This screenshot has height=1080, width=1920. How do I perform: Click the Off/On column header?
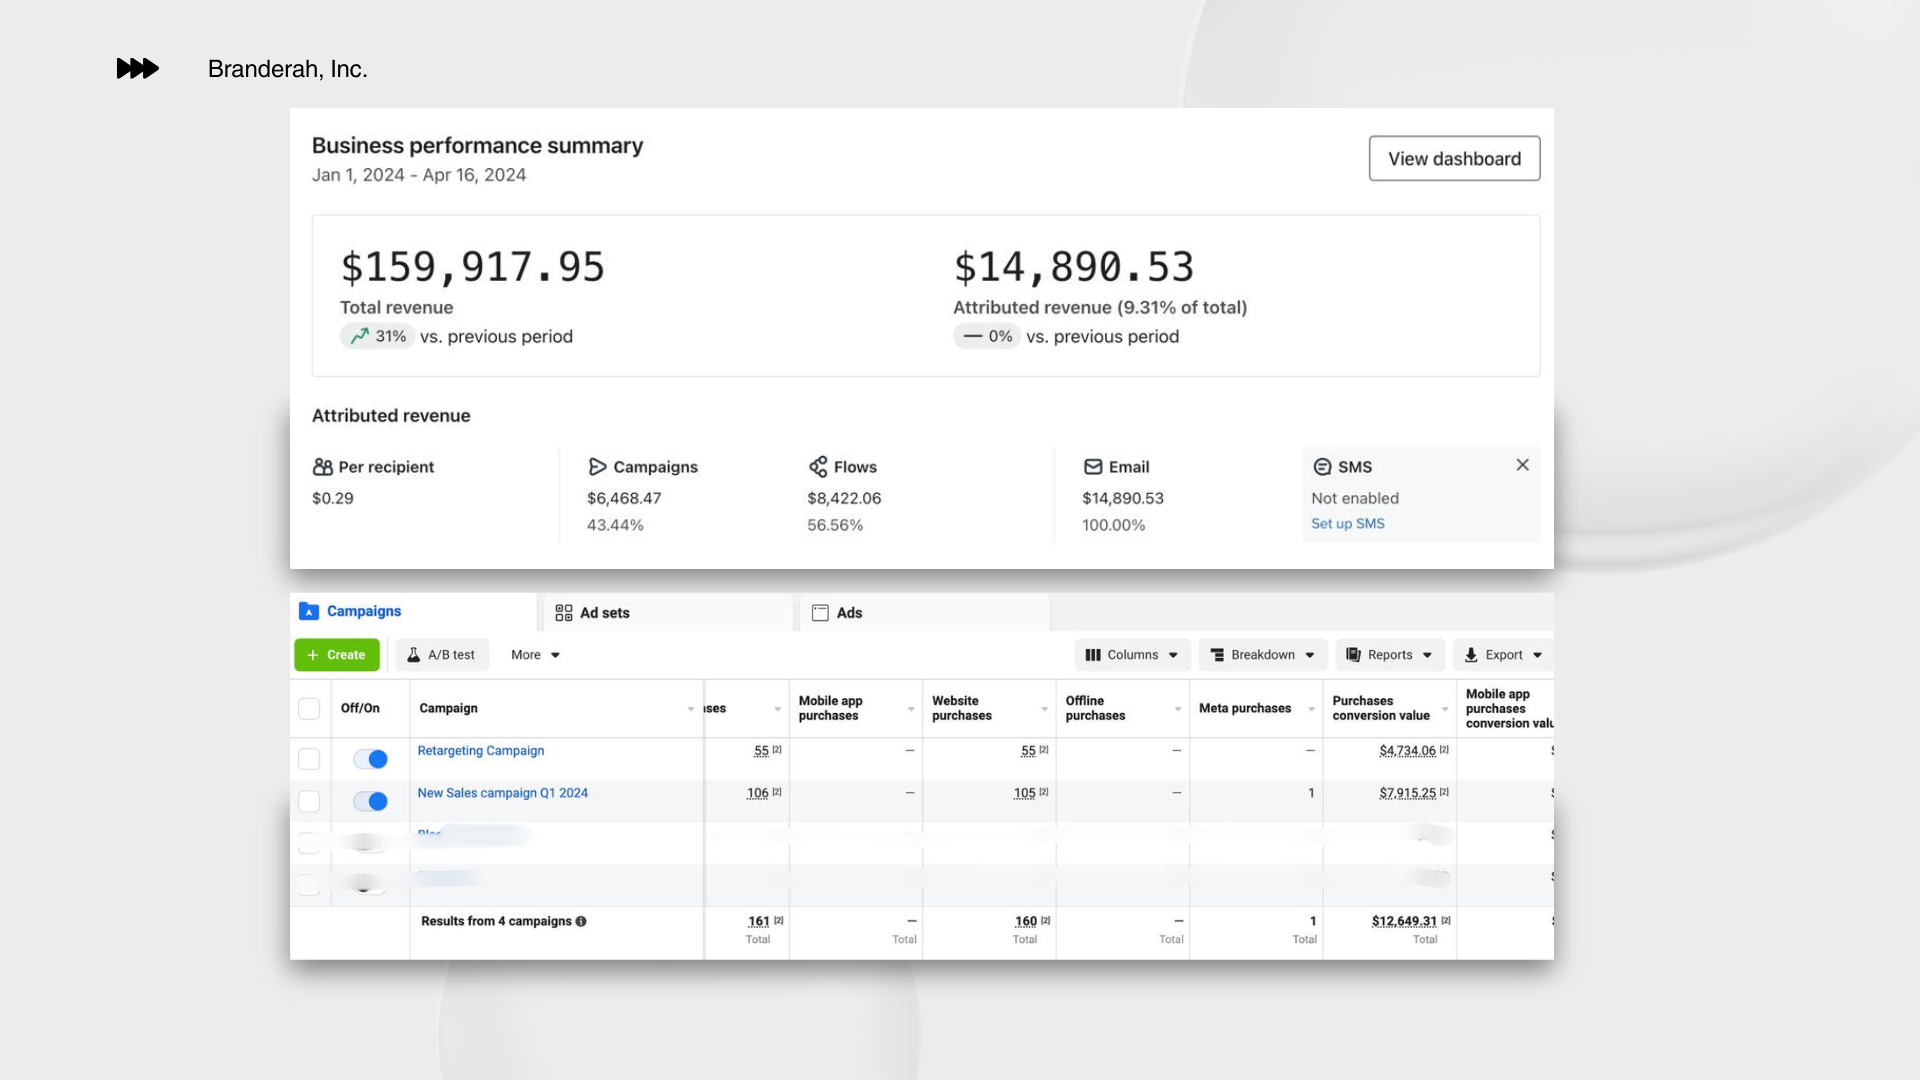tap(360, 708)
